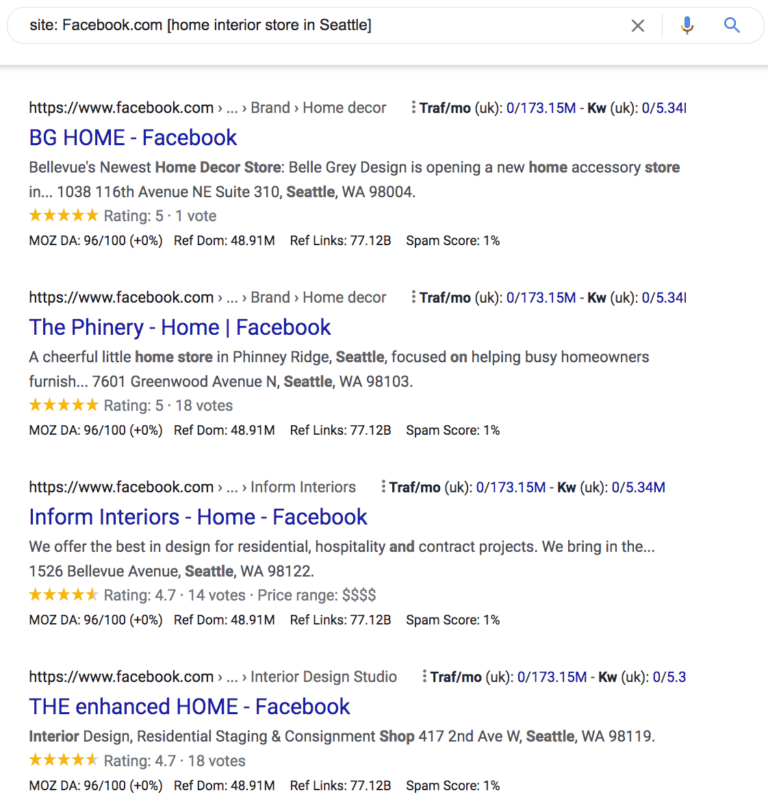Expand the breadcrumb ellipsis on Inform Interiors result

coord(232,487)
